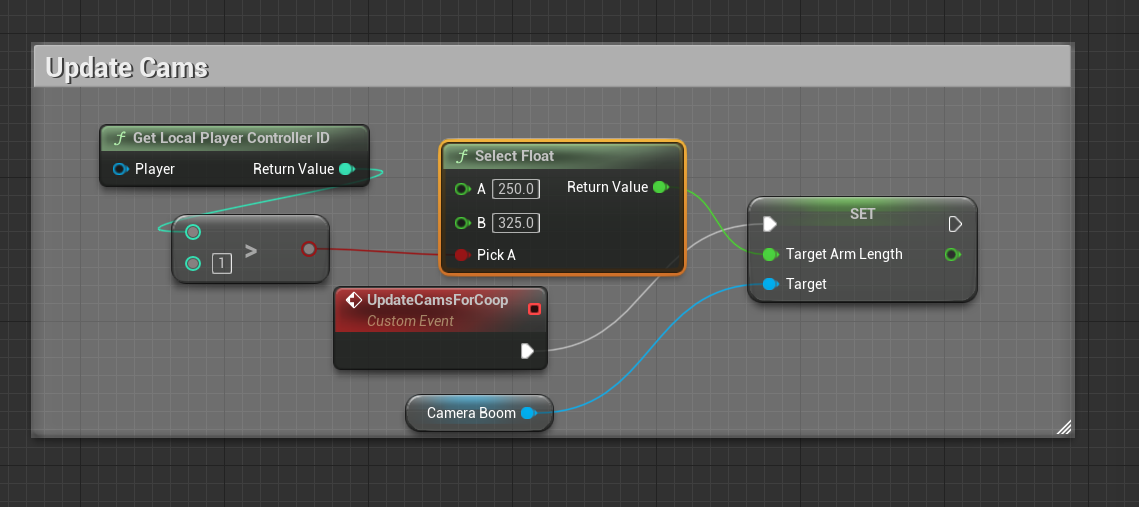Select the SET node title
Screen dimensions: 1139x507
tap(862, 214)
